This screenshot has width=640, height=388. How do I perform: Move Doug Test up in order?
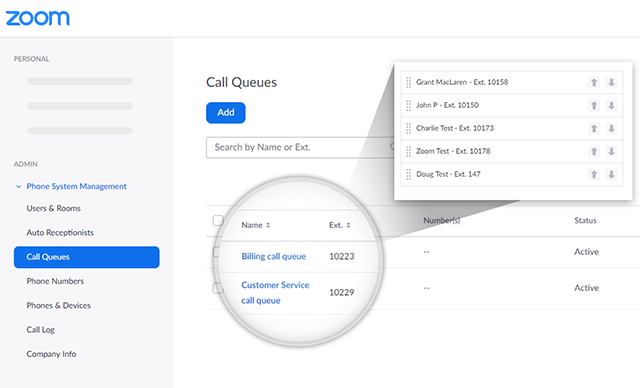[x=594, y=175]
